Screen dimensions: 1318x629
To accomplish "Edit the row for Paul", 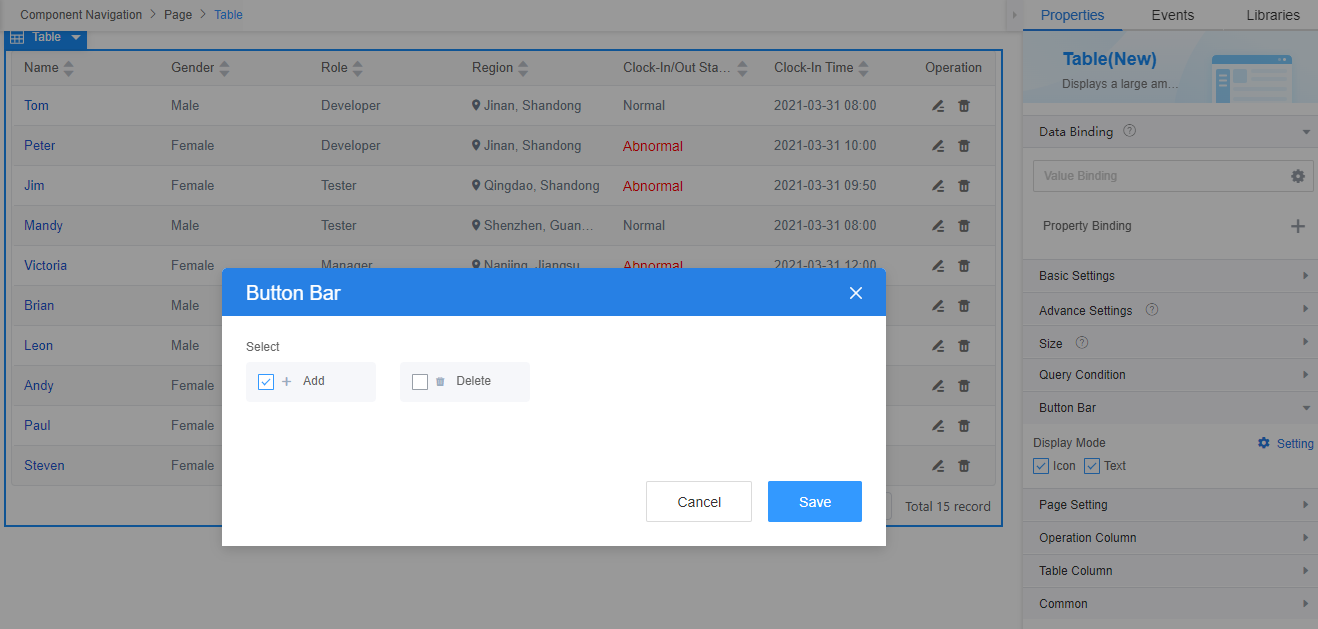I will tap(938, 426).
